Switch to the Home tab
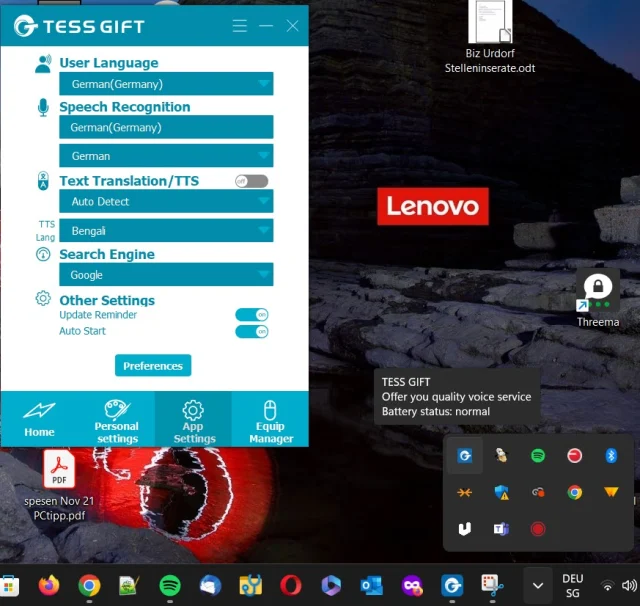The height and width of the screenshot is (606, 640). 39,419
